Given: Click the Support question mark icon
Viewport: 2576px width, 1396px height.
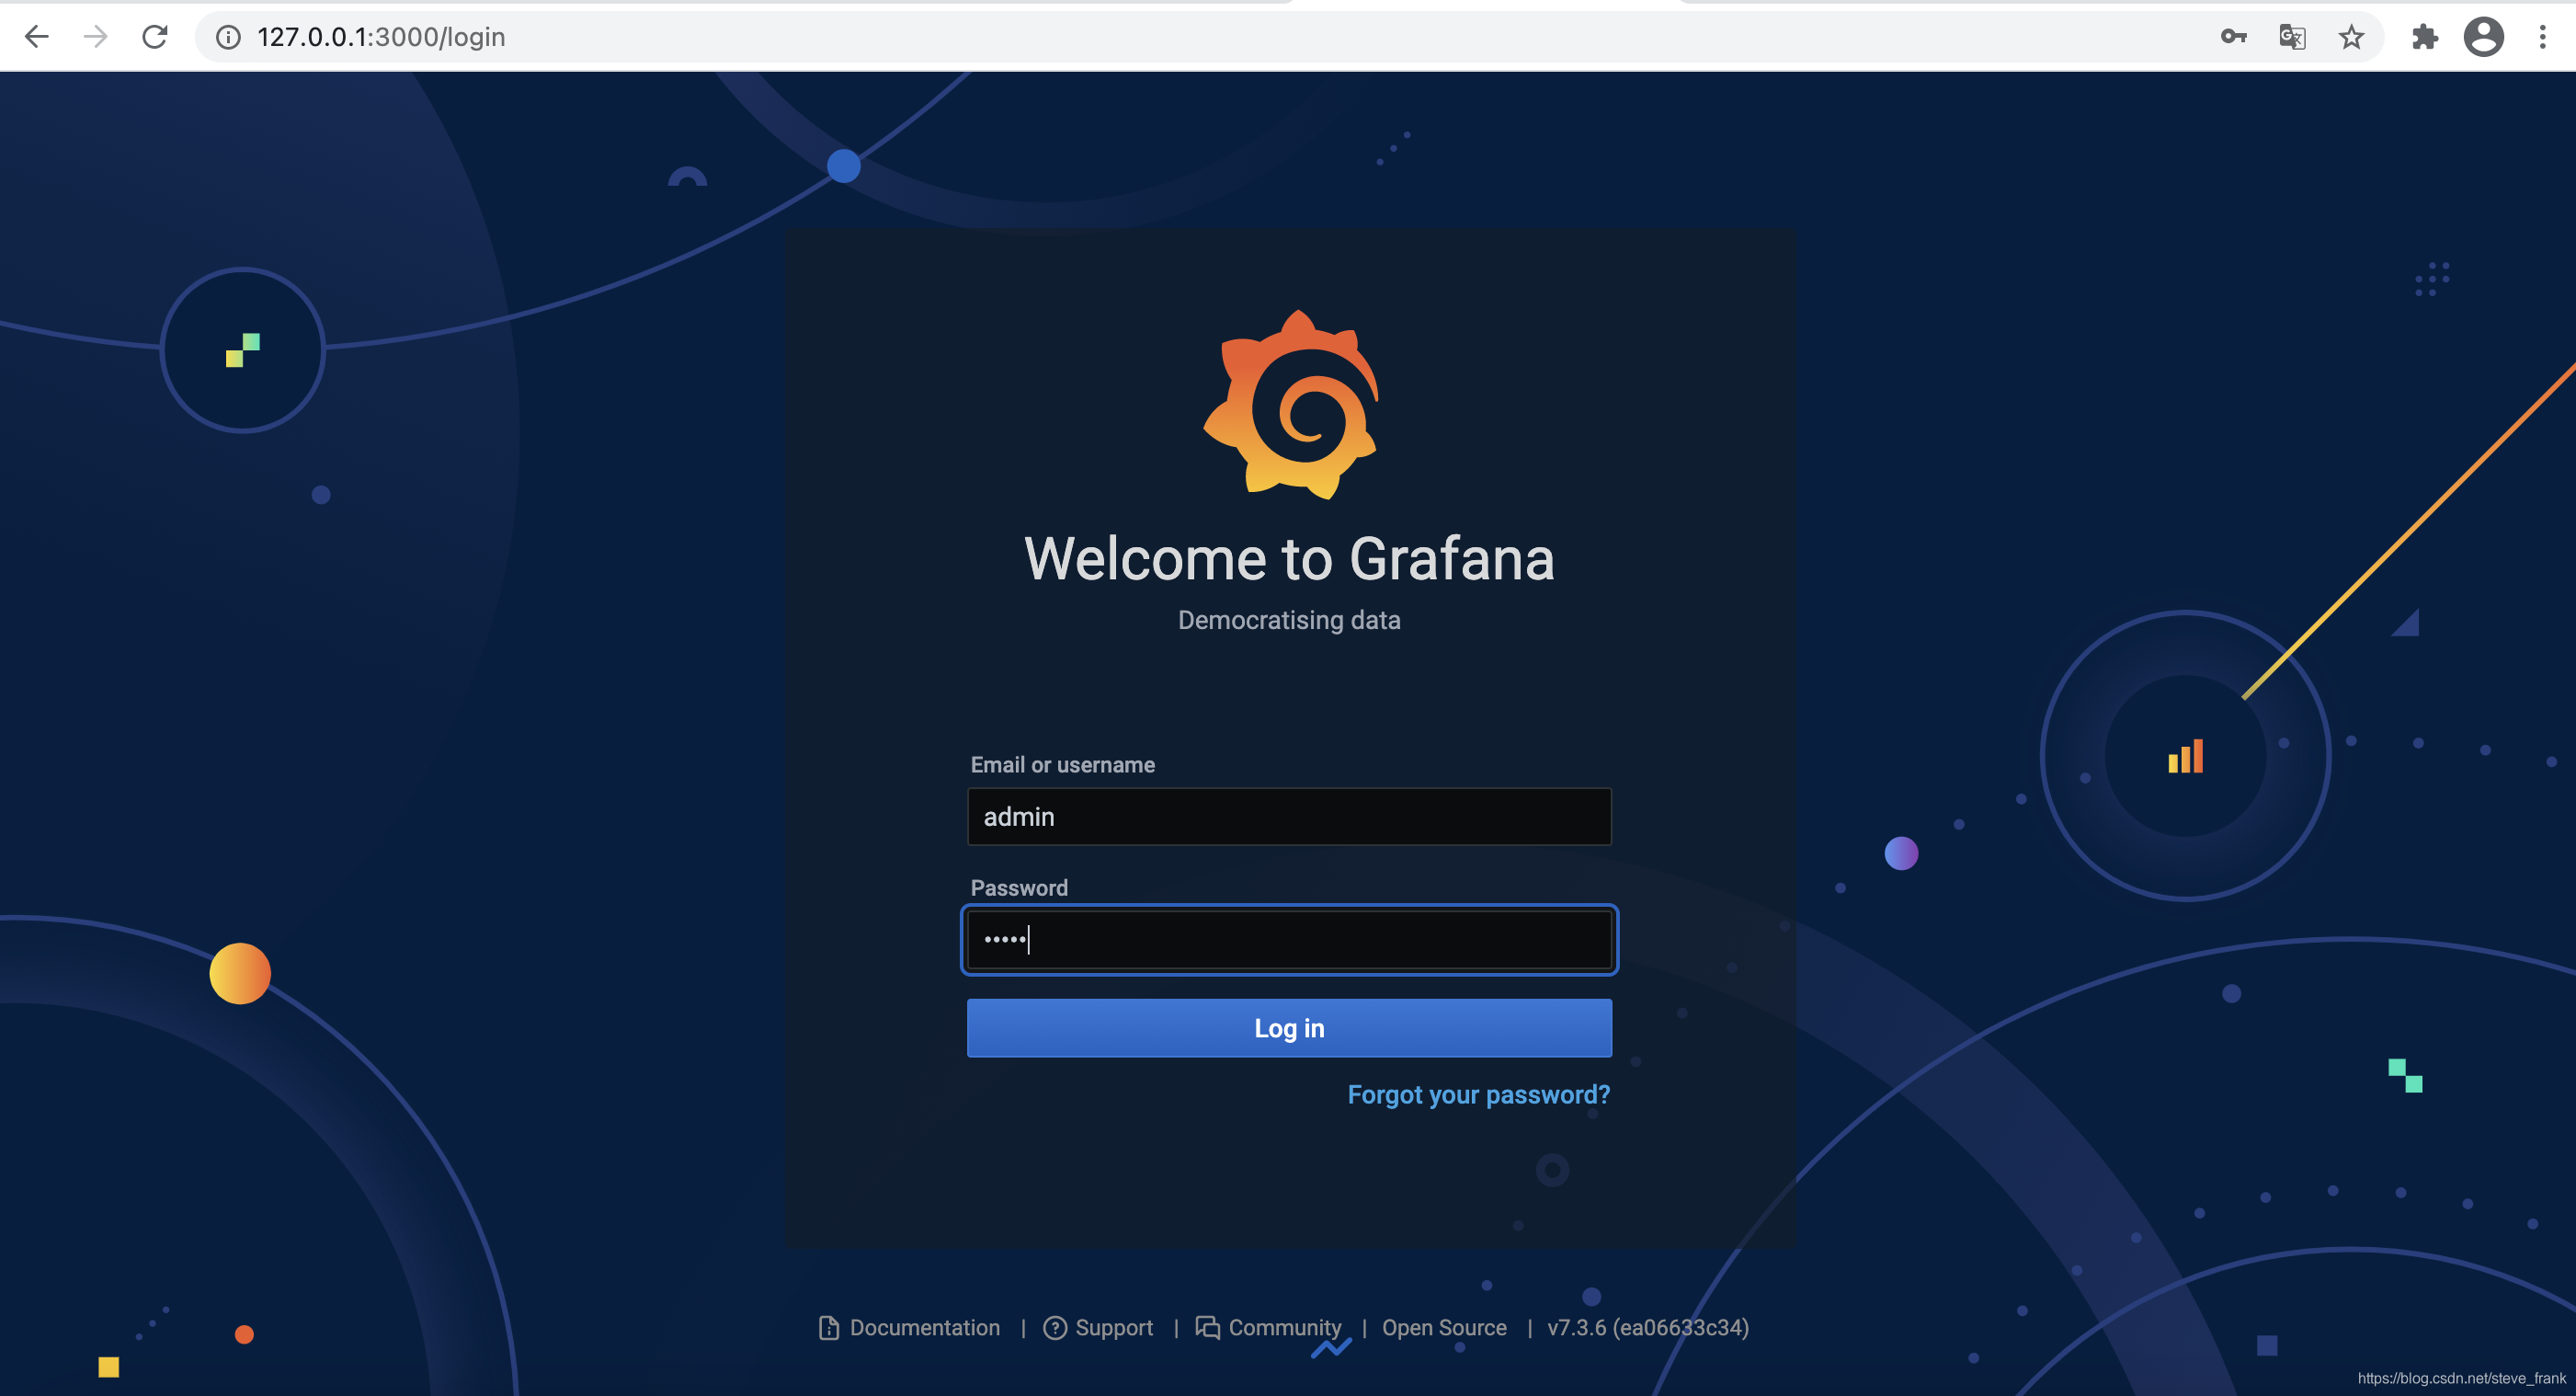Looking at the screenshot, I should point(1054,1328).
